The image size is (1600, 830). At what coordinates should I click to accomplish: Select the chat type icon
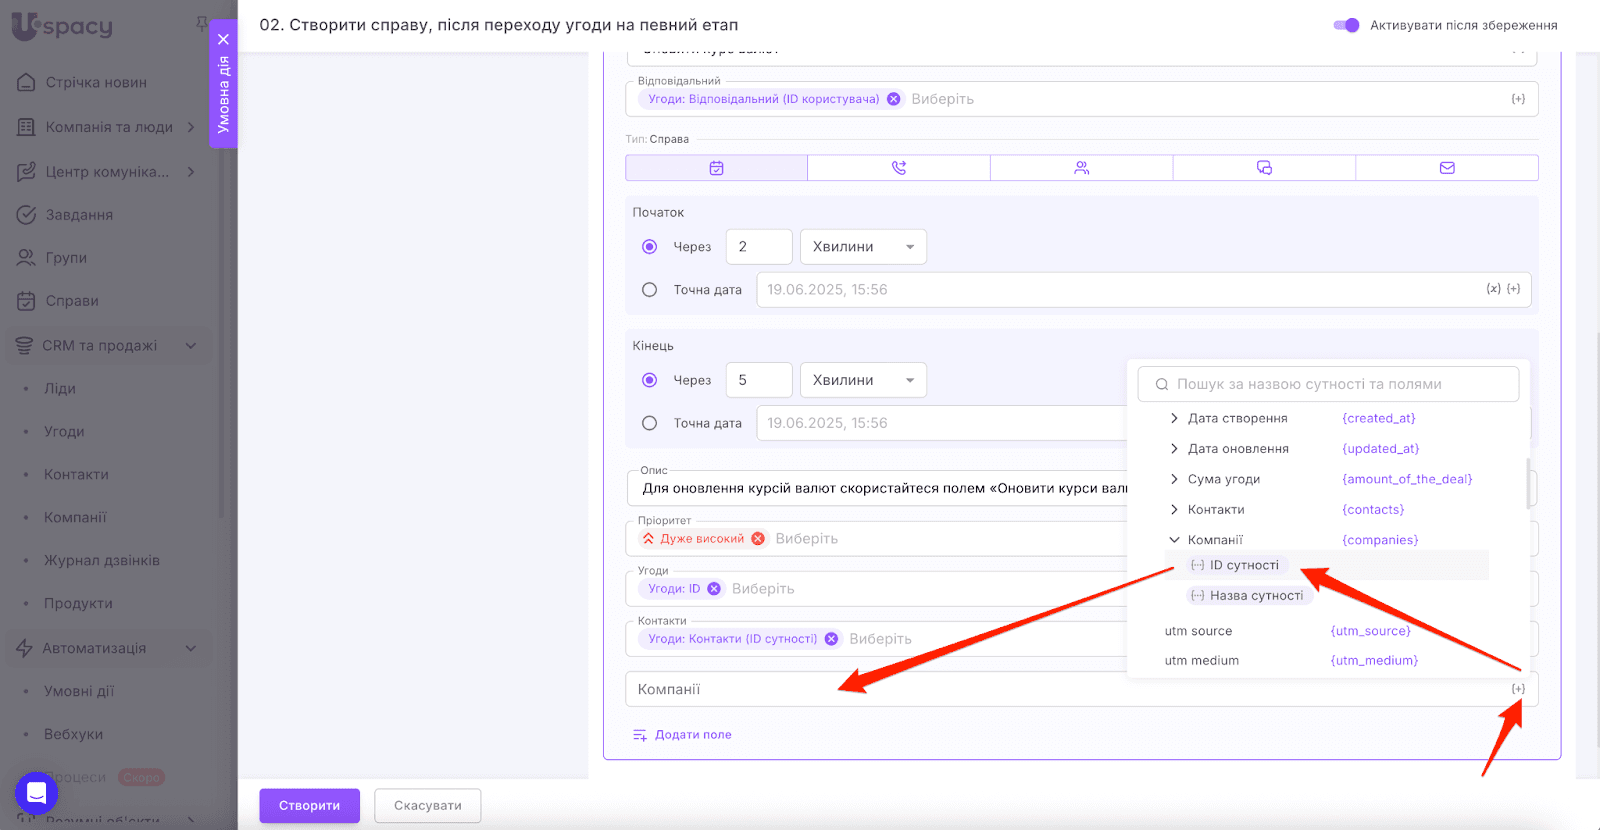pos(1264,168)
